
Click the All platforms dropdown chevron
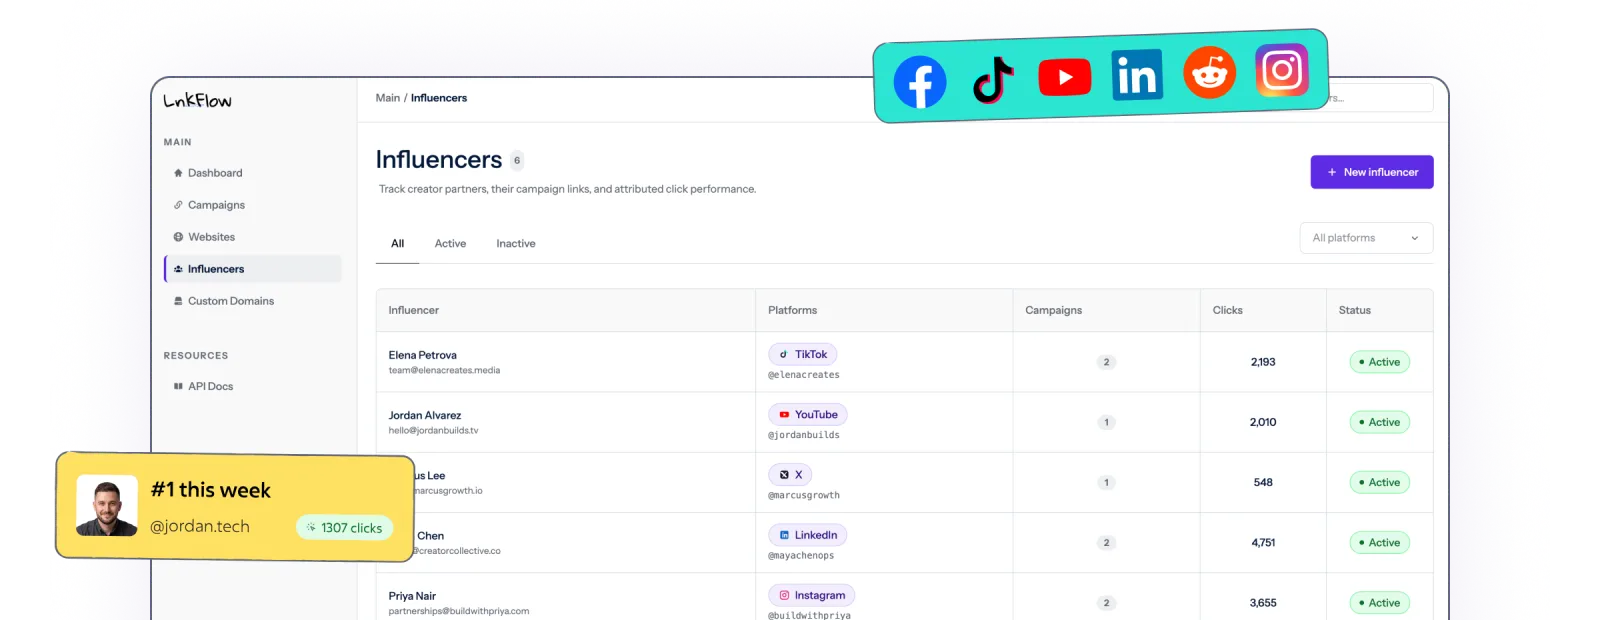tap(1414, 238)
